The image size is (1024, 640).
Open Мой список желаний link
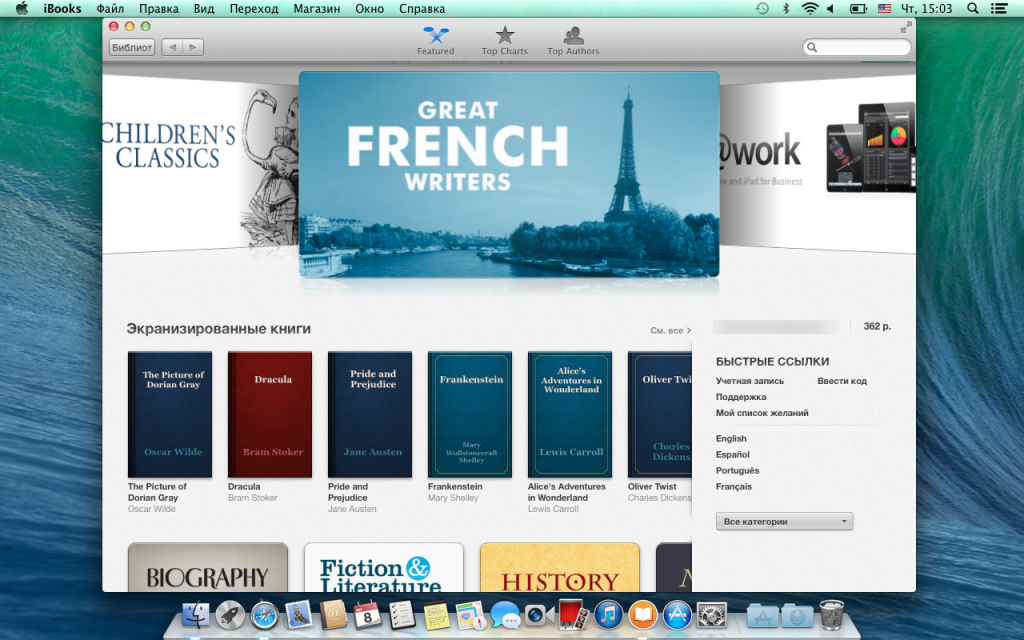tap(762, 413)
